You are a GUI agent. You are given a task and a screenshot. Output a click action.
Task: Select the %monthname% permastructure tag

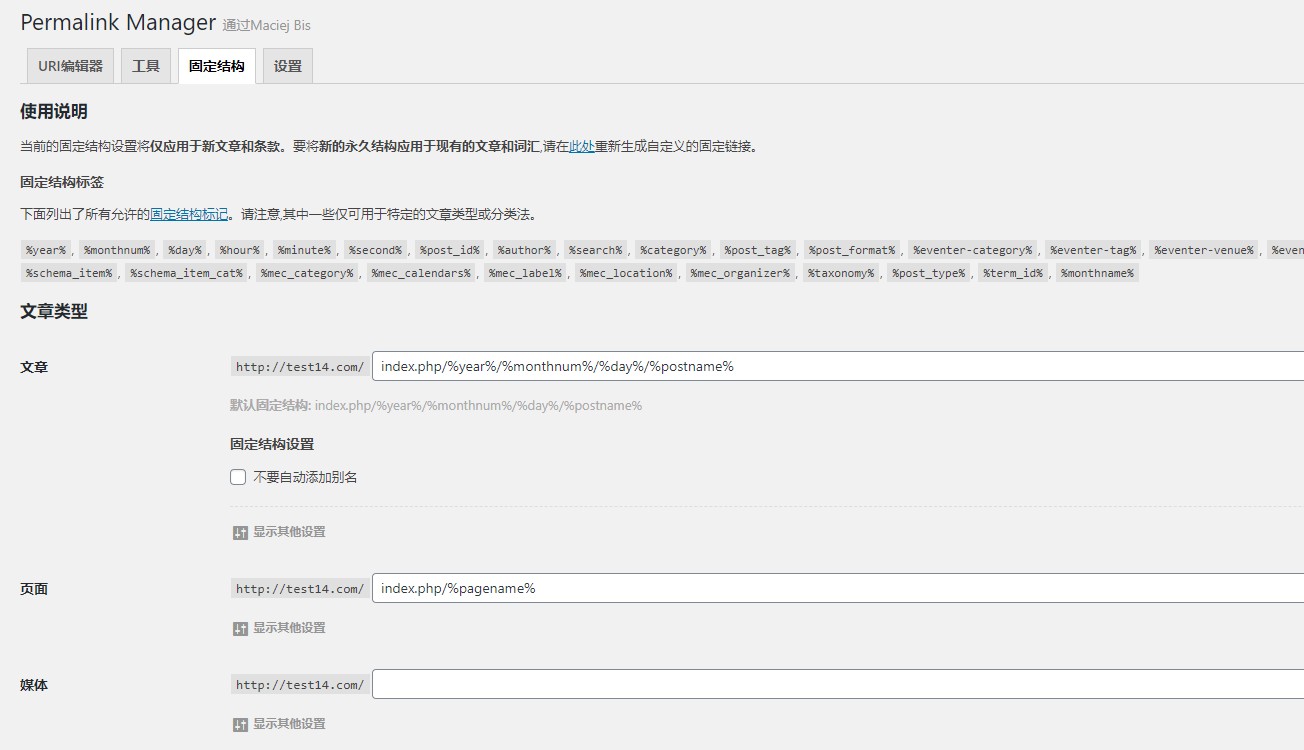[1096, 273]
